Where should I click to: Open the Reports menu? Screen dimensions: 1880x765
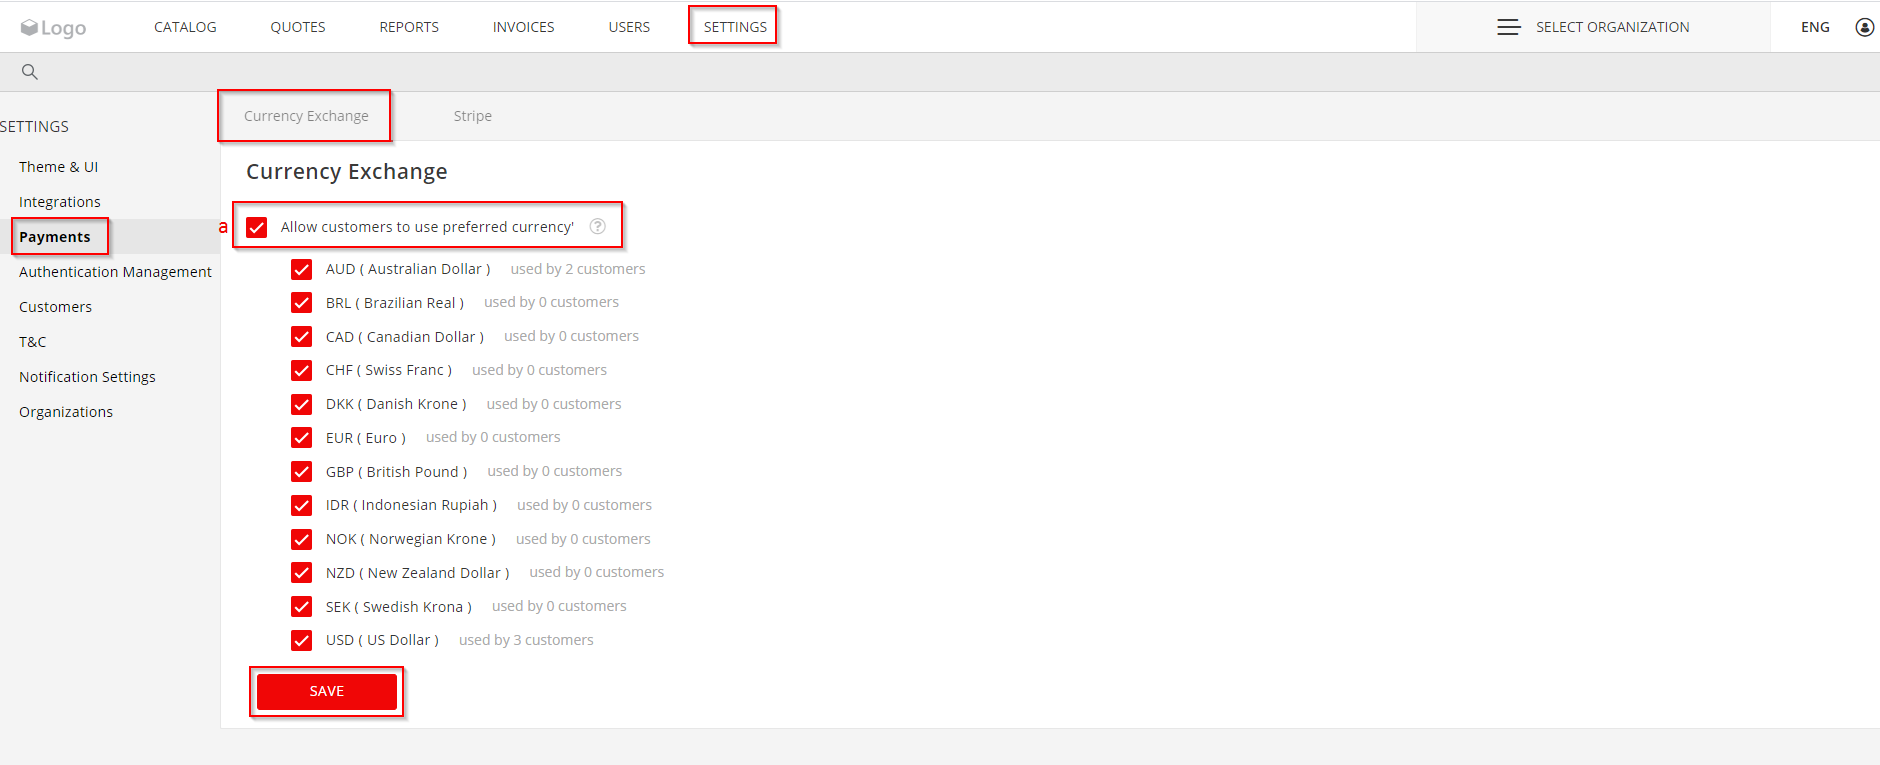tap(409, 27)
